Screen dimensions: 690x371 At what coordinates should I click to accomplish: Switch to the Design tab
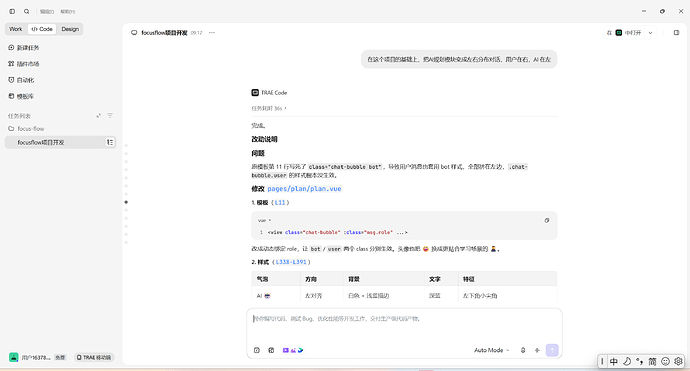[70, 29]
